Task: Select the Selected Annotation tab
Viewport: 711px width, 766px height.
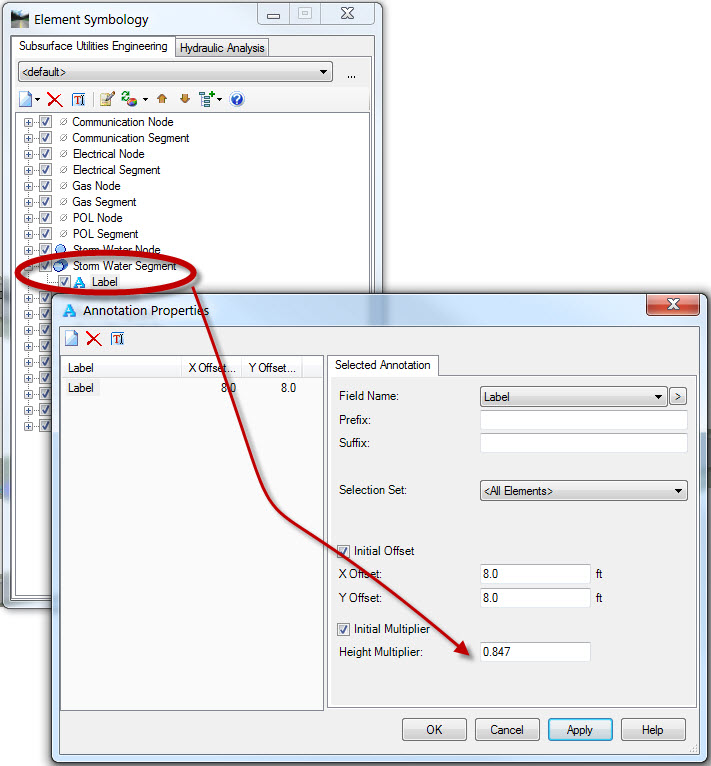Action: [383, 365]
